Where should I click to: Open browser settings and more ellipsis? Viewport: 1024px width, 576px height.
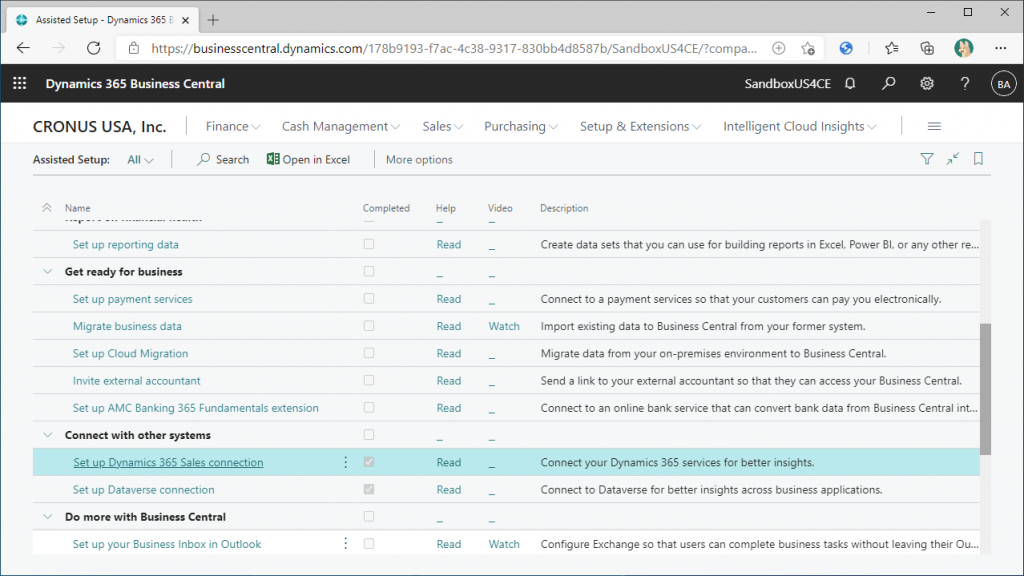(x=1000, y=48)
